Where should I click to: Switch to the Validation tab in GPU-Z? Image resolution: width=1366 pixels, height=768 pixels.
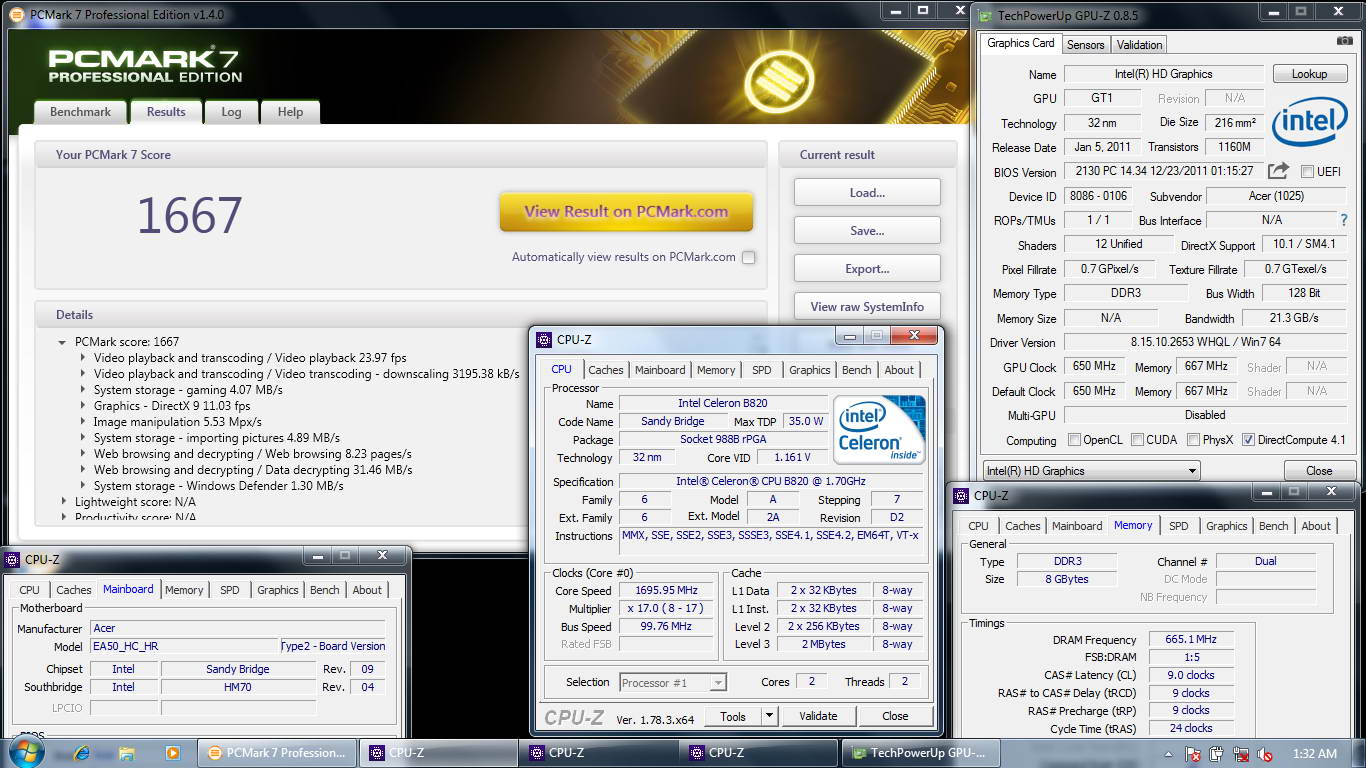(x=1139, y=45)
